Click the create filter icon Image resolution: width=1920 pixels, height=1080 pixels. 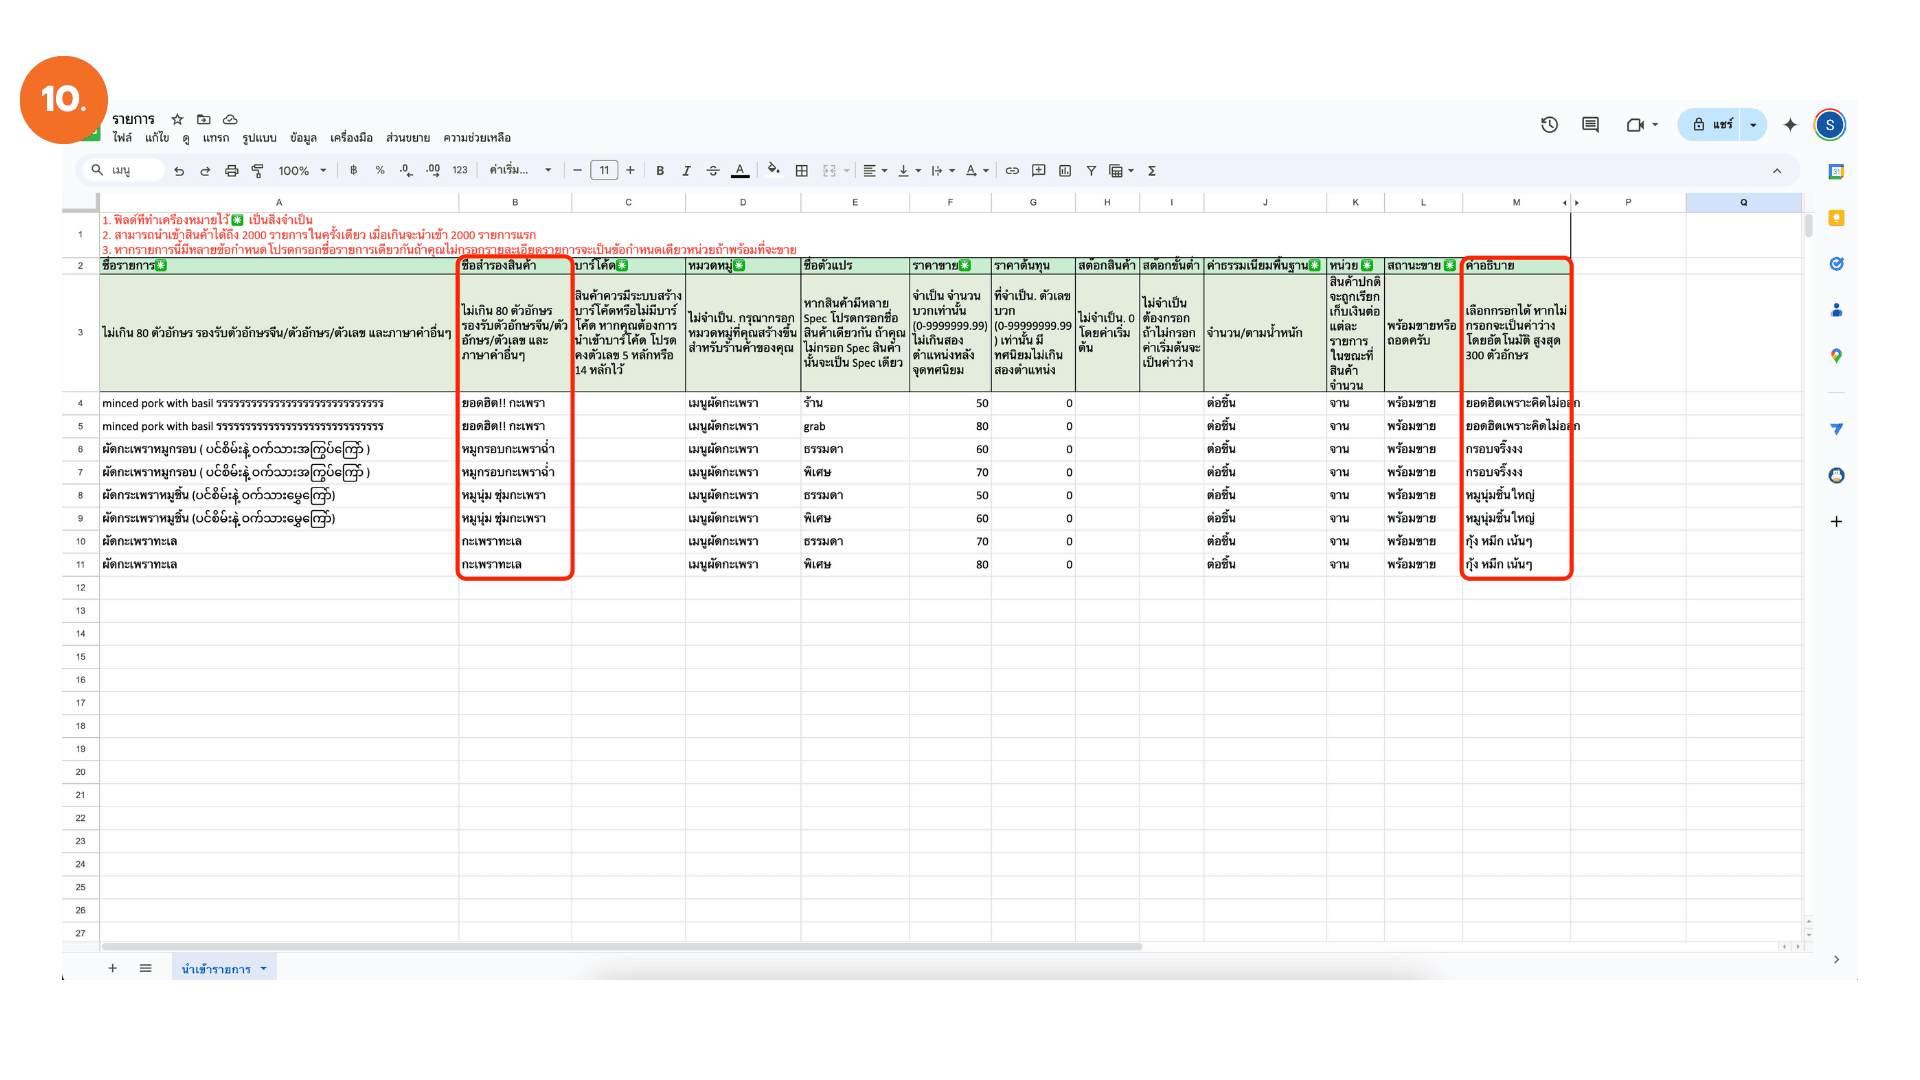tap(1091, 171)
